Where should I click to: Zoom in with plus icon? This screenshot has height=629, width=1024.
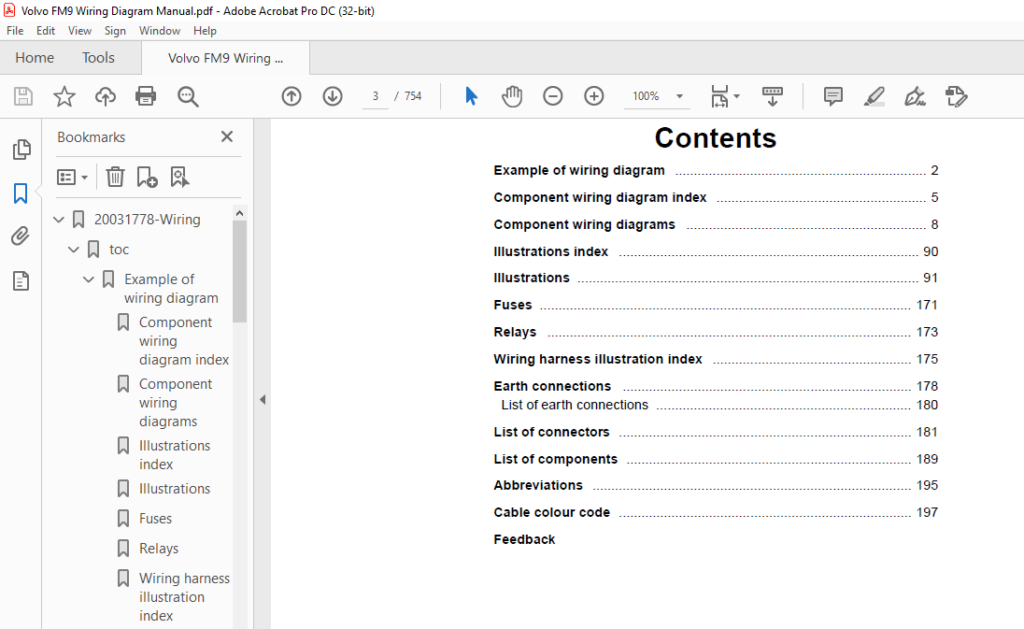(594, 97)
